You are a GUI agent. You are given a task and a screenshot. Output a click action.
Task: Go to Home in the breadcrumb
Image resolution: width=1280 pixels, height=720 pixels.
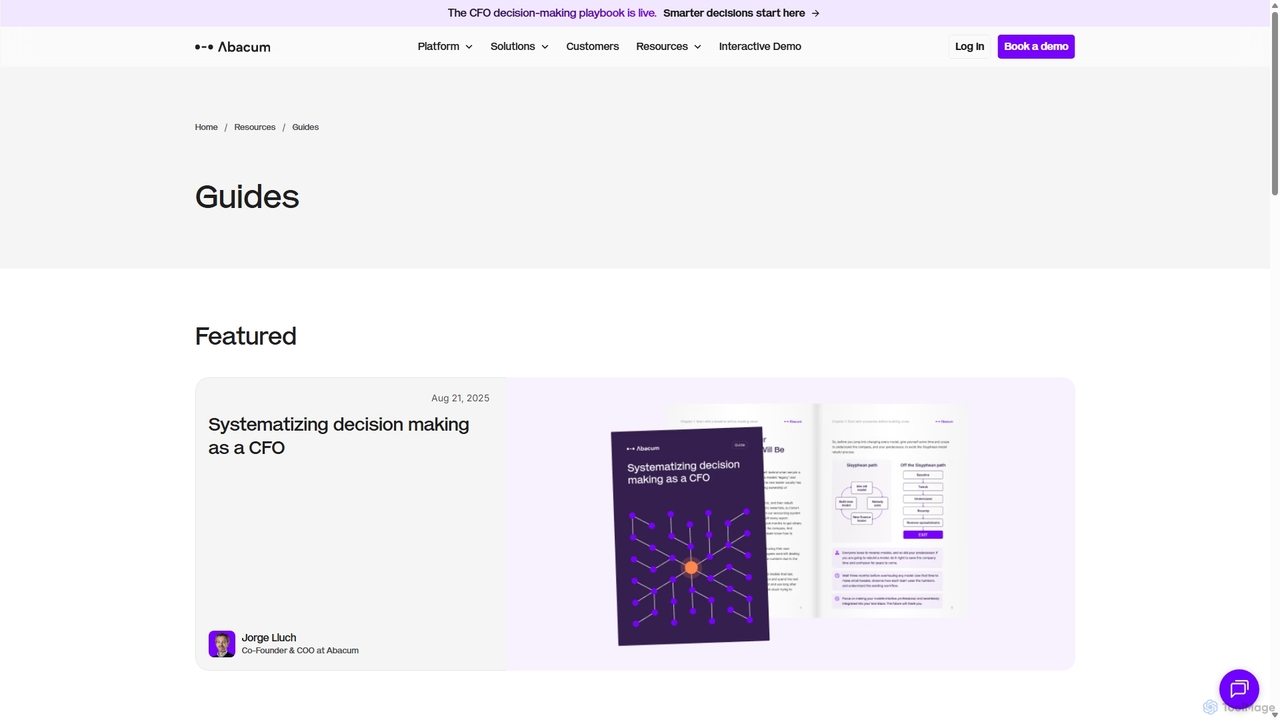206,127
